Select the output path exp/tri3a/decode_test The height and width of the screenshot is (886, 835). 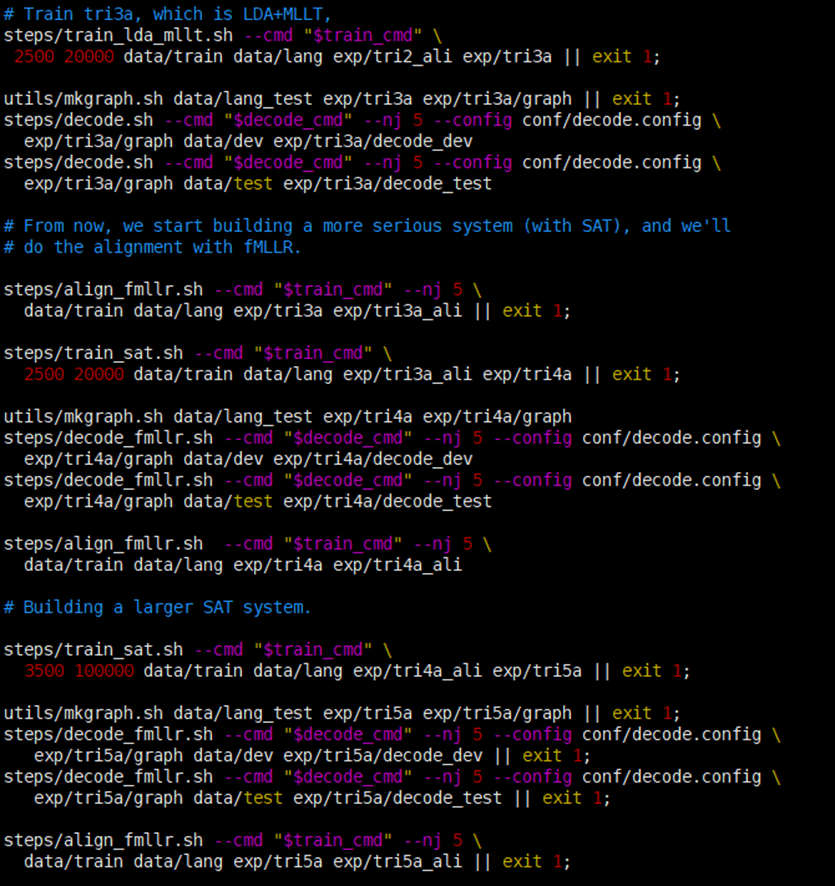click(388, 184)
